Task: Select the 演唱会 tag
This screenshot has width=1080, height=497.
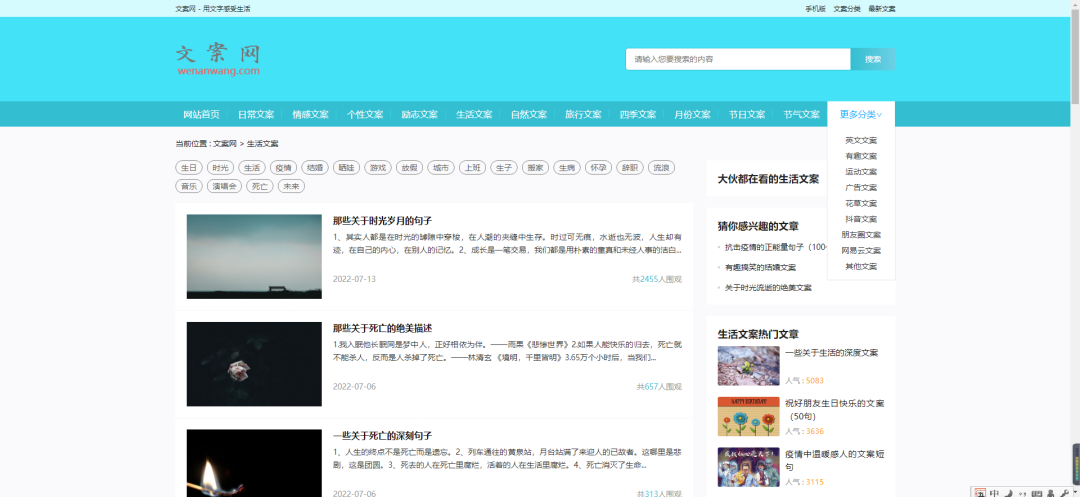Action: coord(225,186)
